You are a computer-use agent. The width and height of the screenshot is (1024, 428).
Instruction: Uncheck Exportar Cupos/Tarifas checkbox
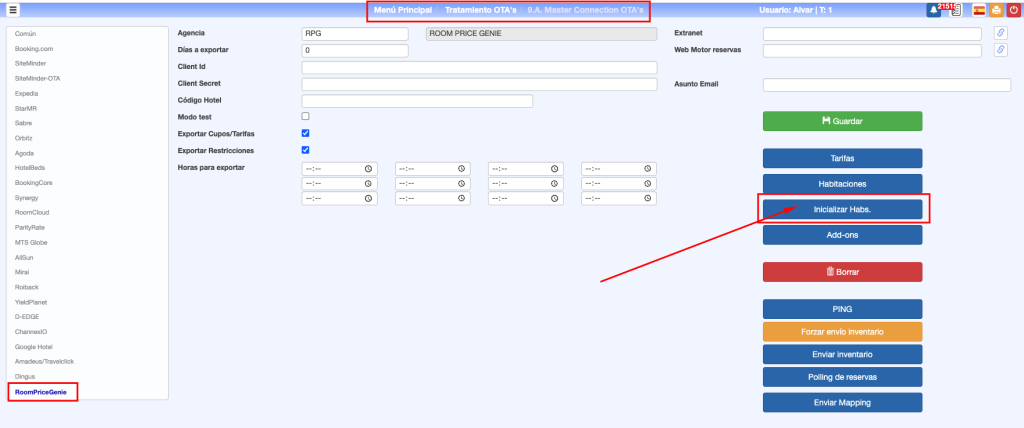tap(306, 133)
